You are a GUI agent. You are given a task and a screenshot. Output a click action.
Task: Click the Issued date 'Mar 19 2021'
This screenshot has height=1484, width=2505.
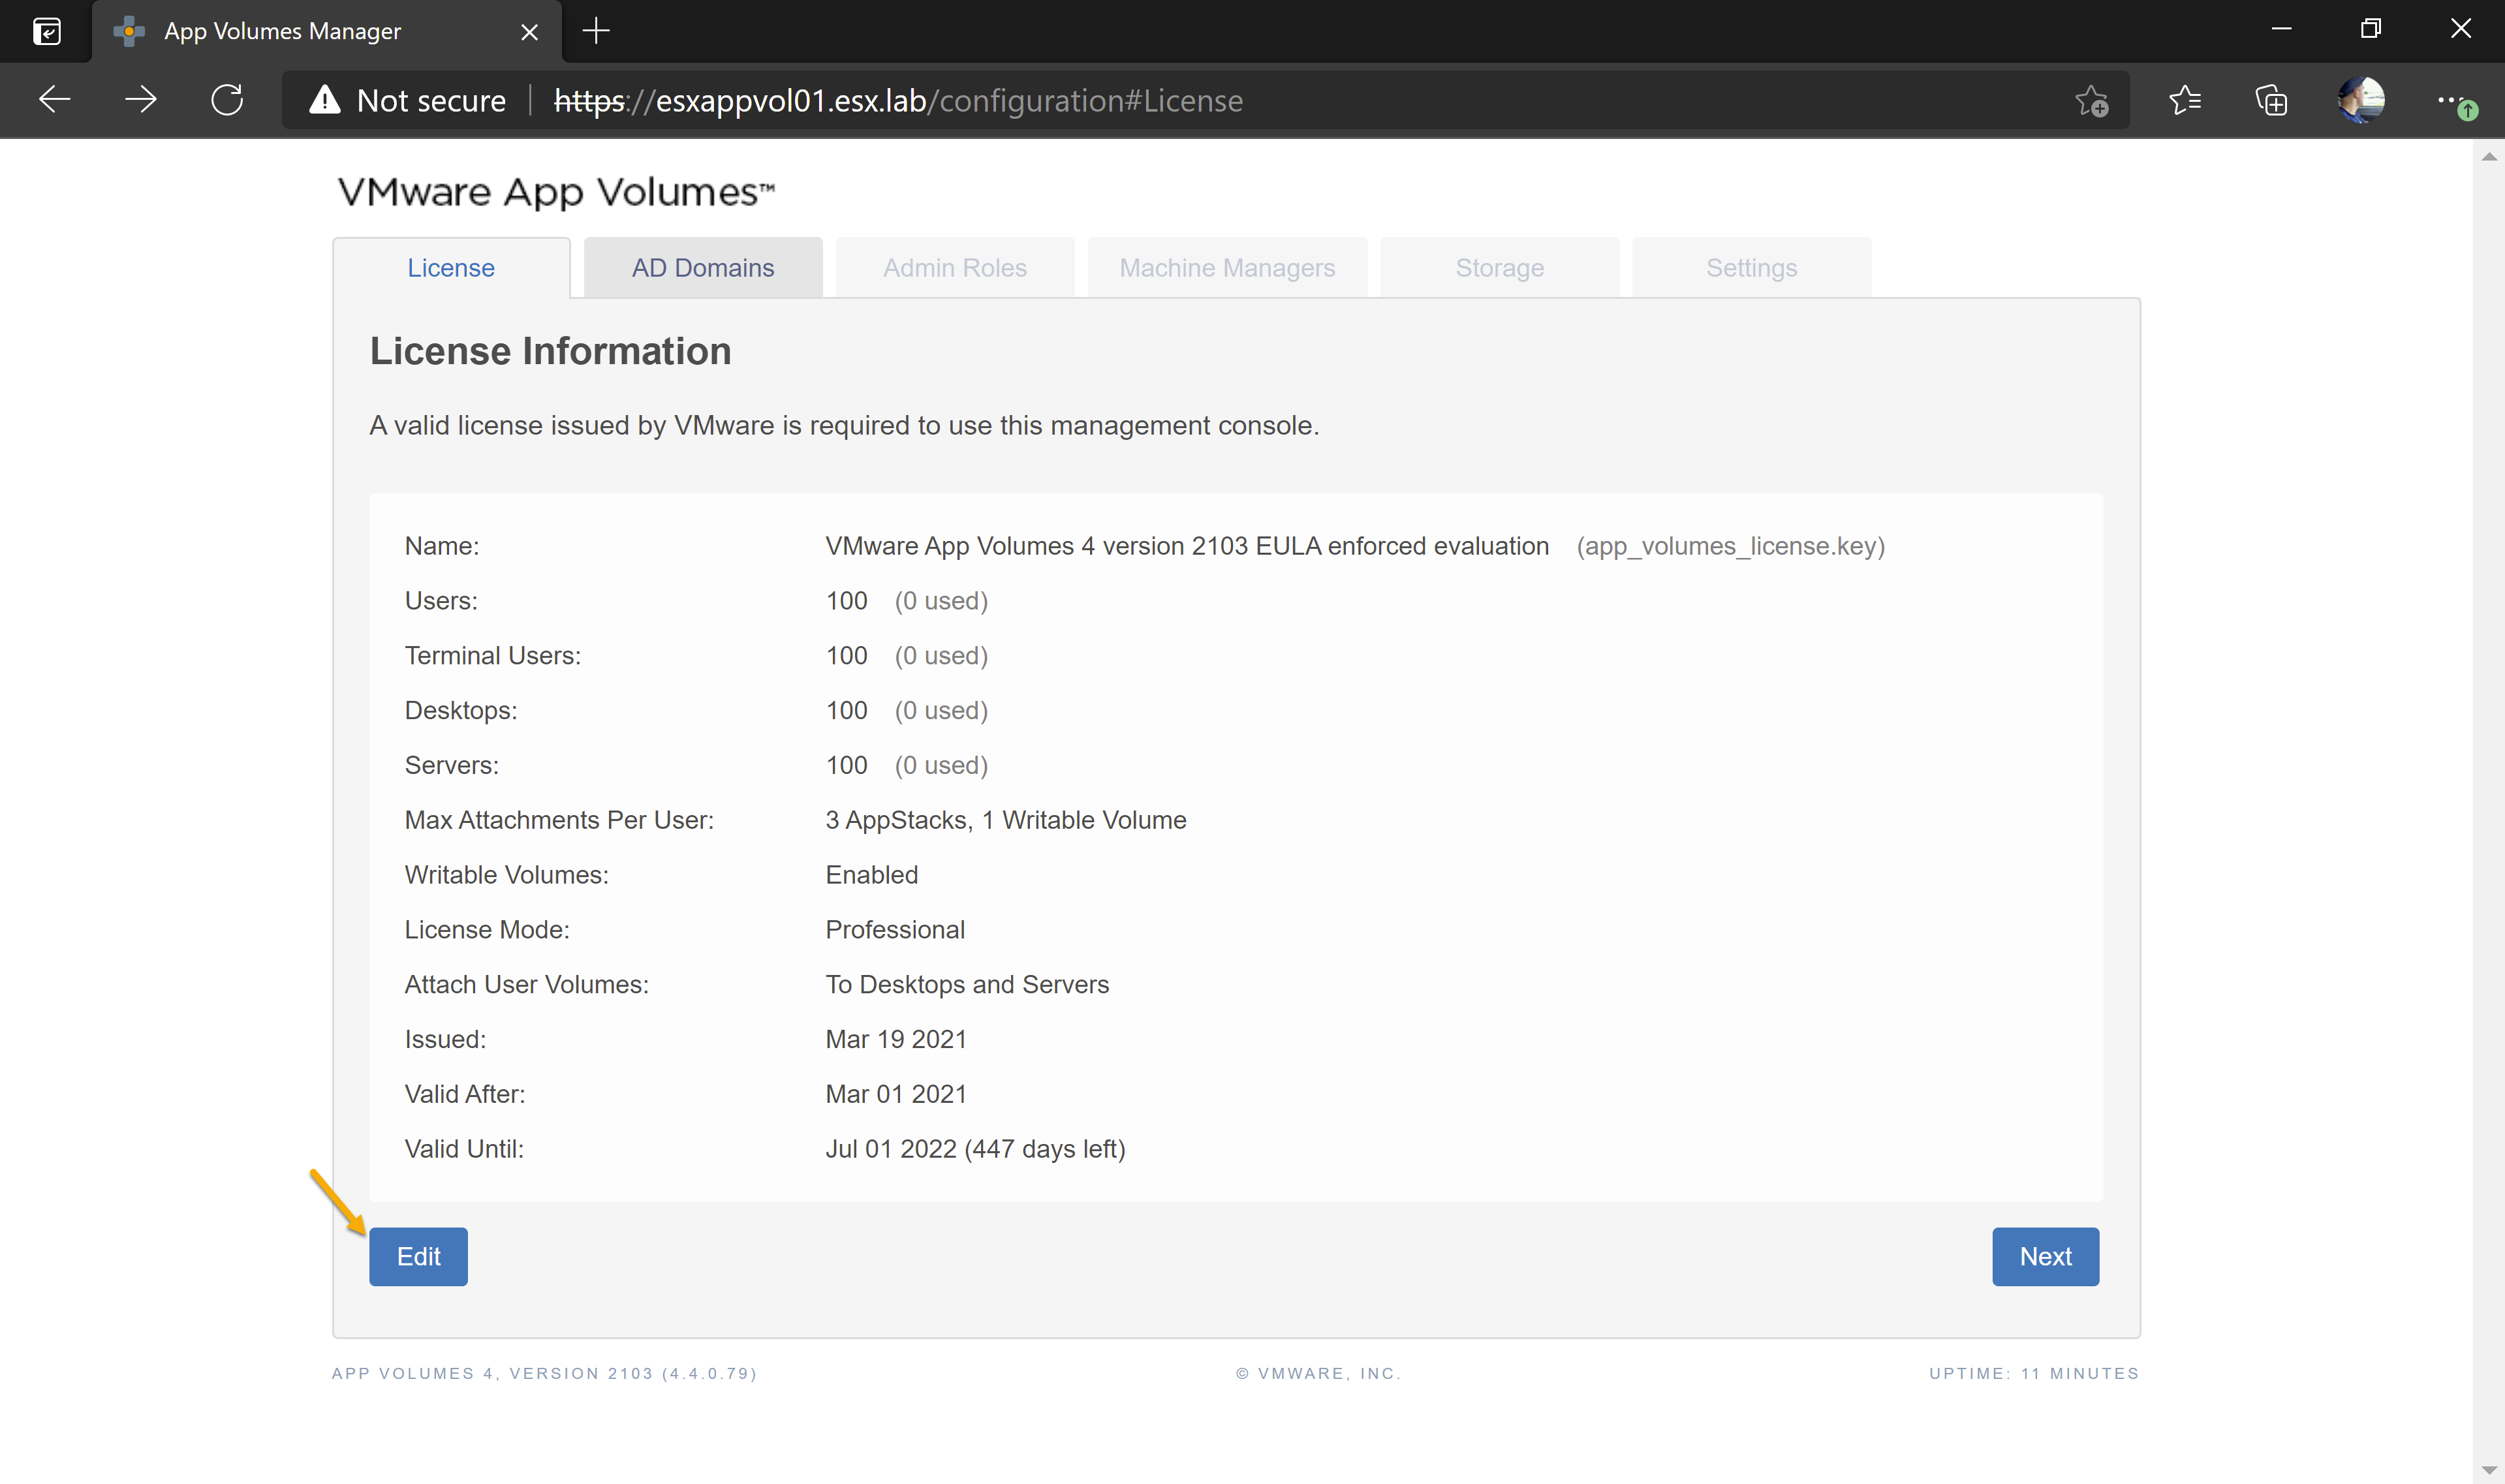(x=895, y=1040)
